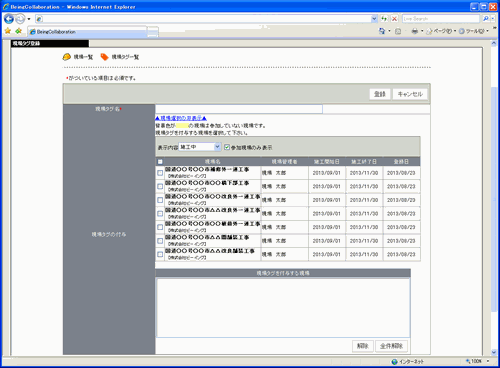Uncheck 参加現場のみ表示 checkbox
This screenshot has width=500, height=368.
coord(227,147)
